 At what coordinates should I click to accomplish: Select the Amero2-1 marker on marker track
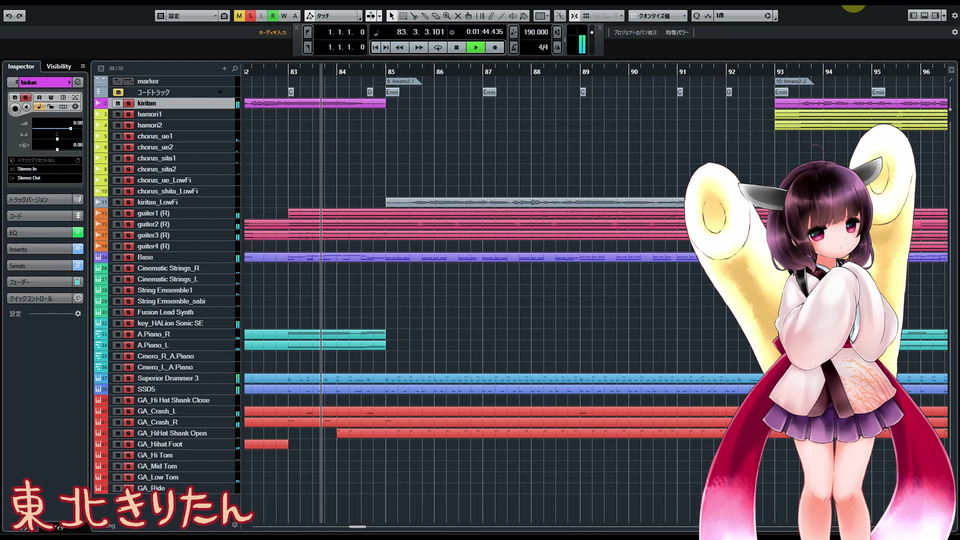tap(402, 81)
